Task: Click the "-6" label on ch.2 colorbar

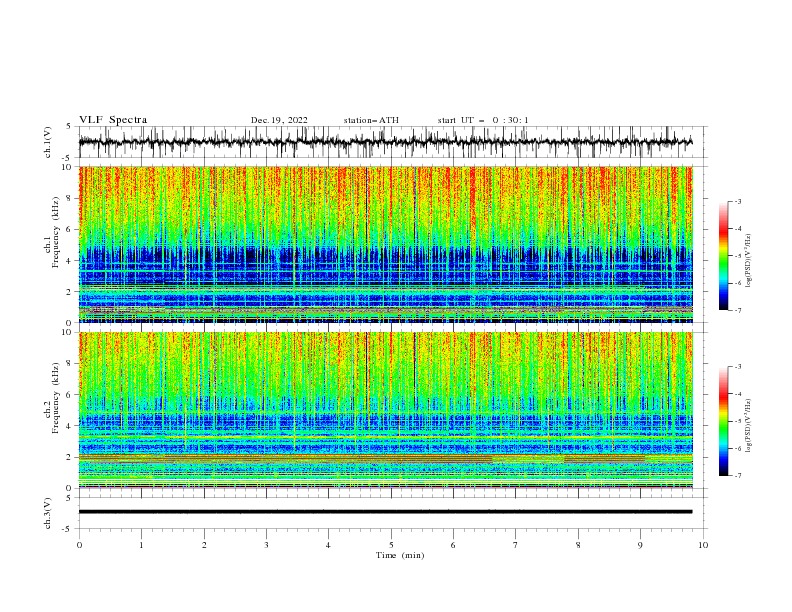Action: [x=738, y=448]
